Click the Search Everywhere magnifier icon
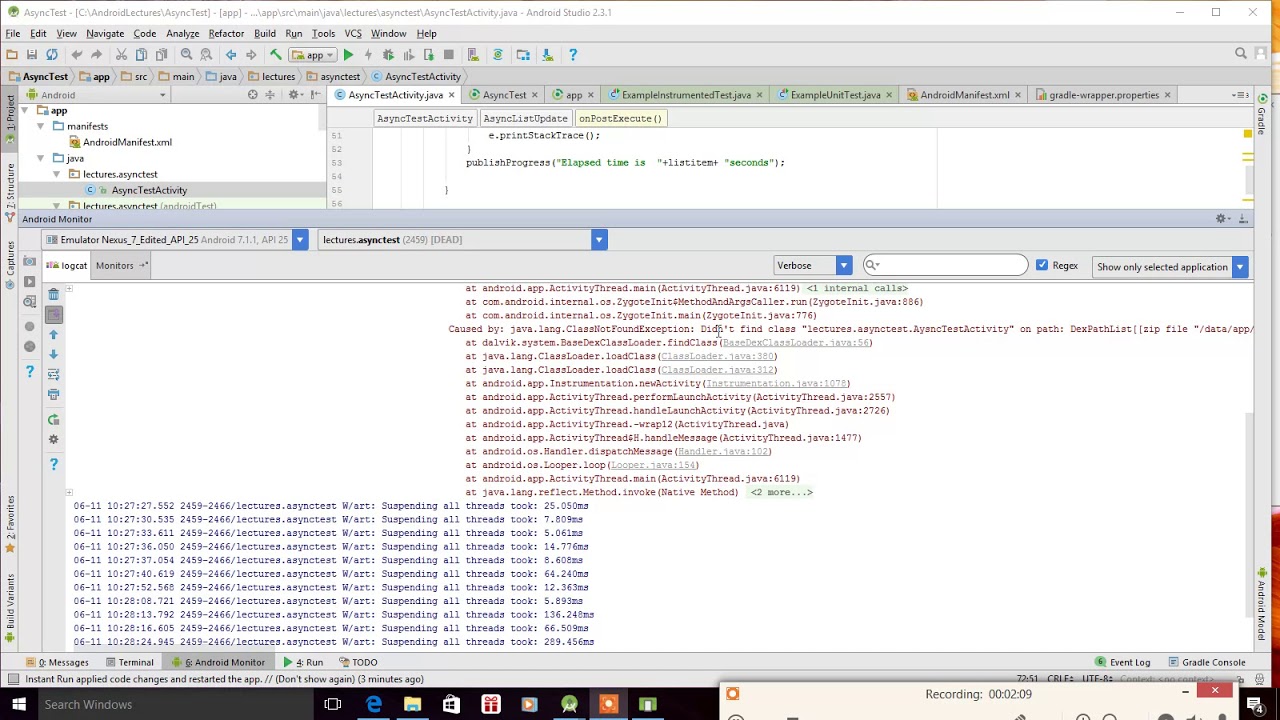 coord(1241,54)
